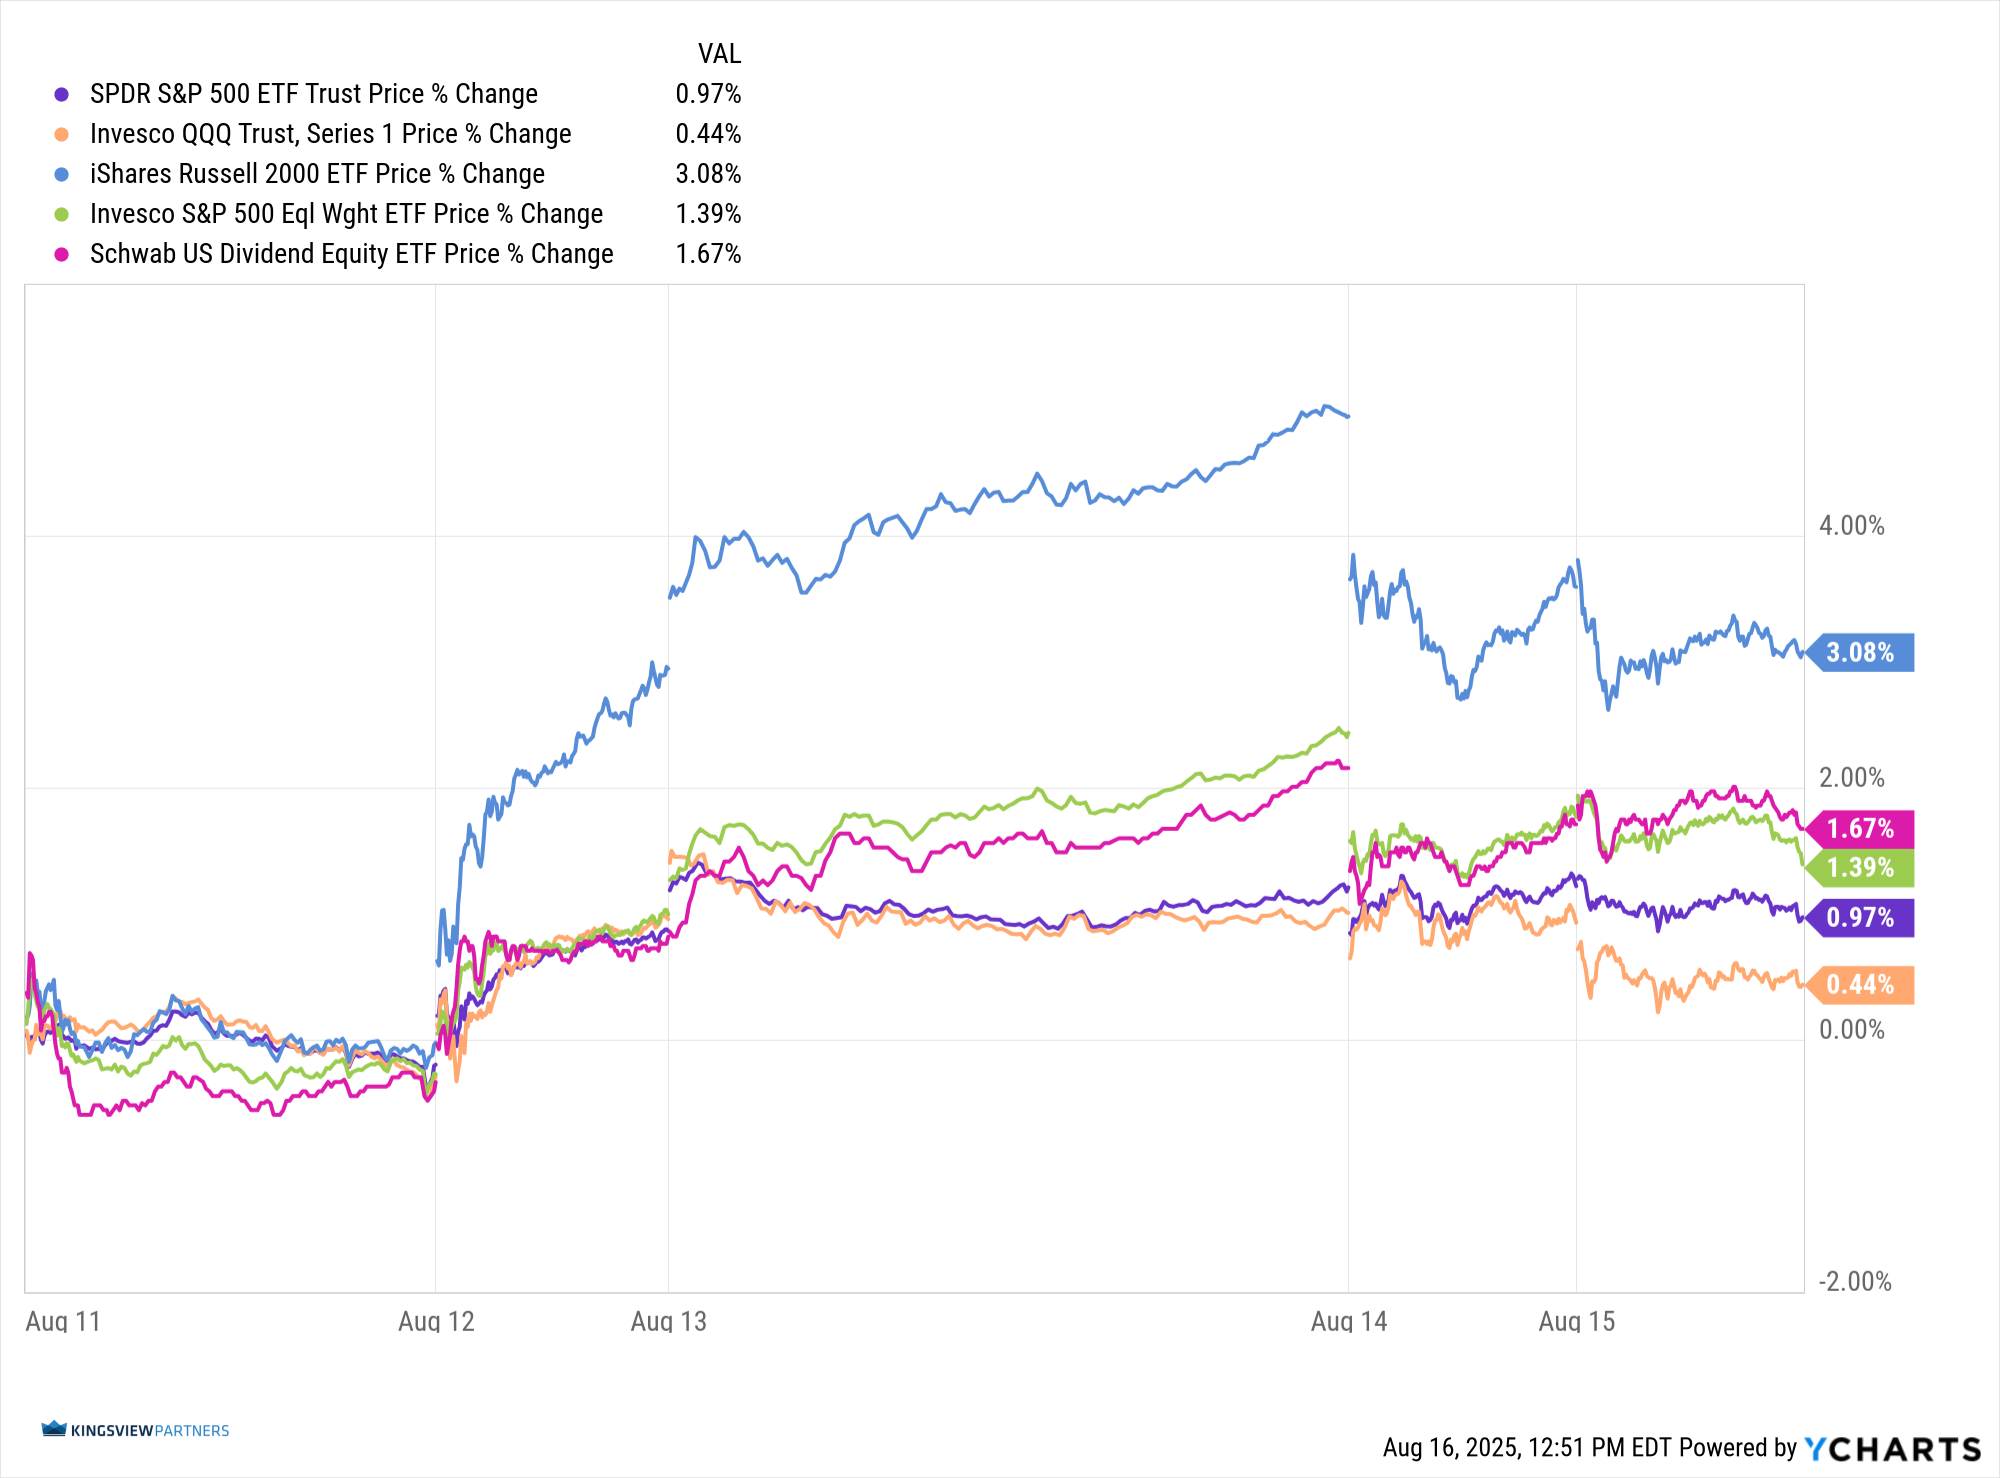Screen dimensions: 2000x1478
Task: Click the purple 0.97% value flag
Action: (x=1862, y=918)
